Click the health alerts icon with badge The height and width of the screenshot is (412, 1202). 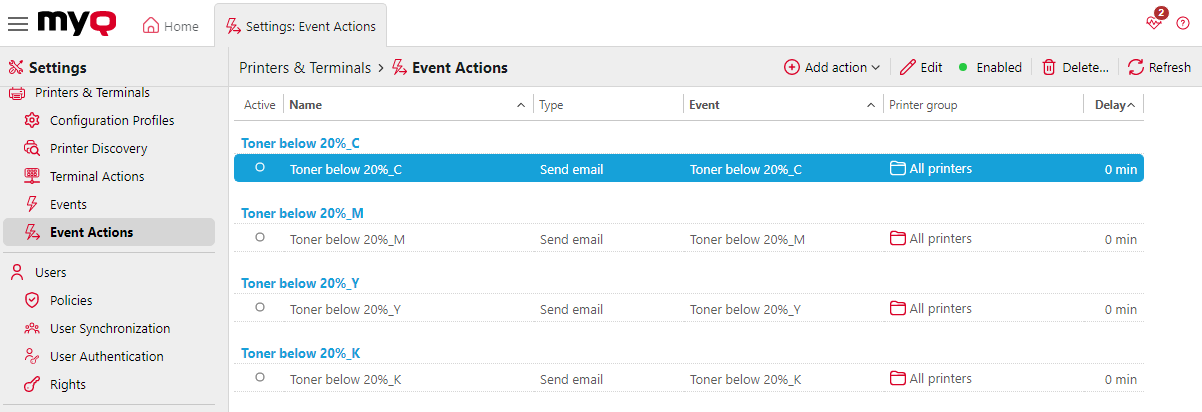[1155, 24]
